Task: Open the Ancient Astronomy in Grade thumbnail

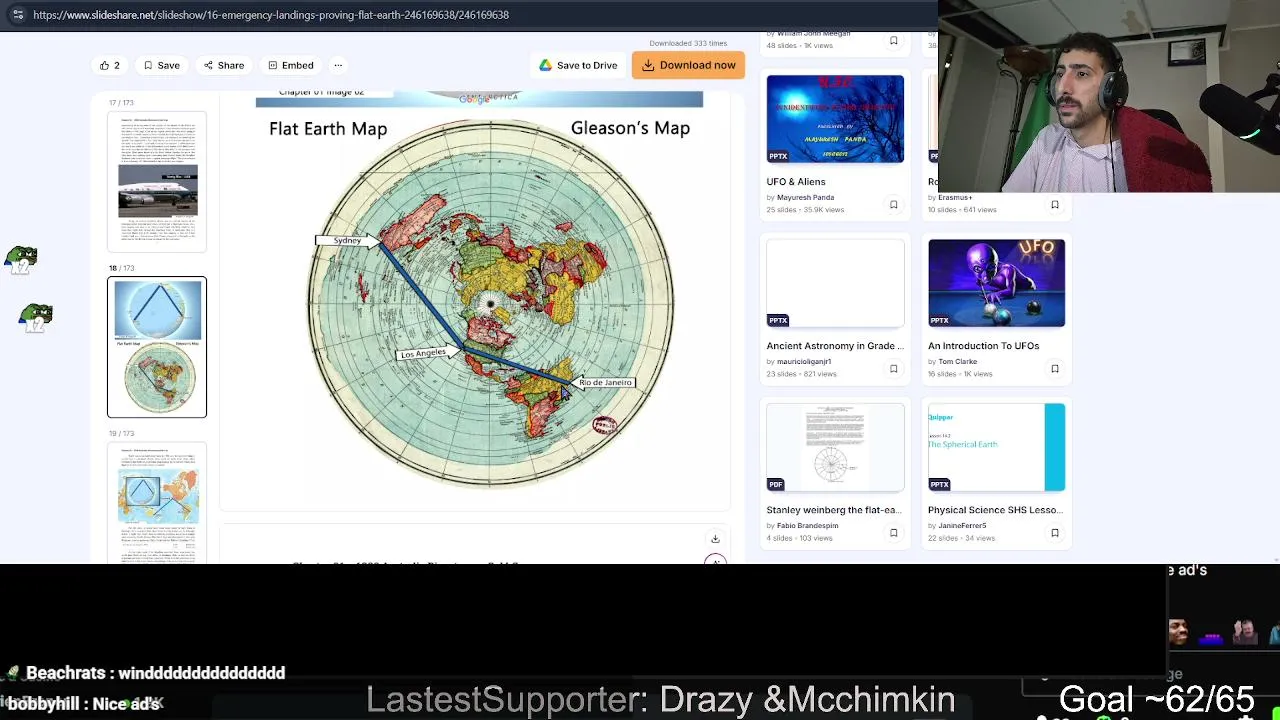Action: (x=835, y=283)
